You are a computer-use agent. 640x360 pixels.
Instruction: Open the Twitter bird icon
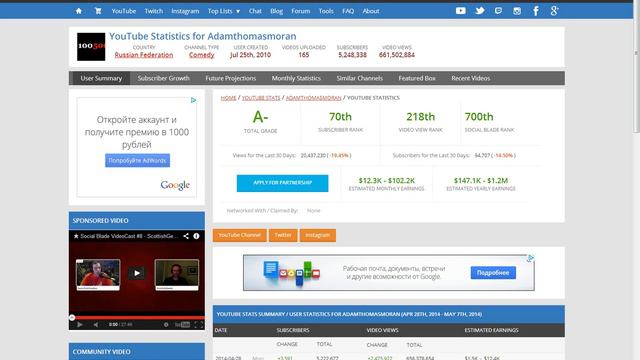coord(480,11)
